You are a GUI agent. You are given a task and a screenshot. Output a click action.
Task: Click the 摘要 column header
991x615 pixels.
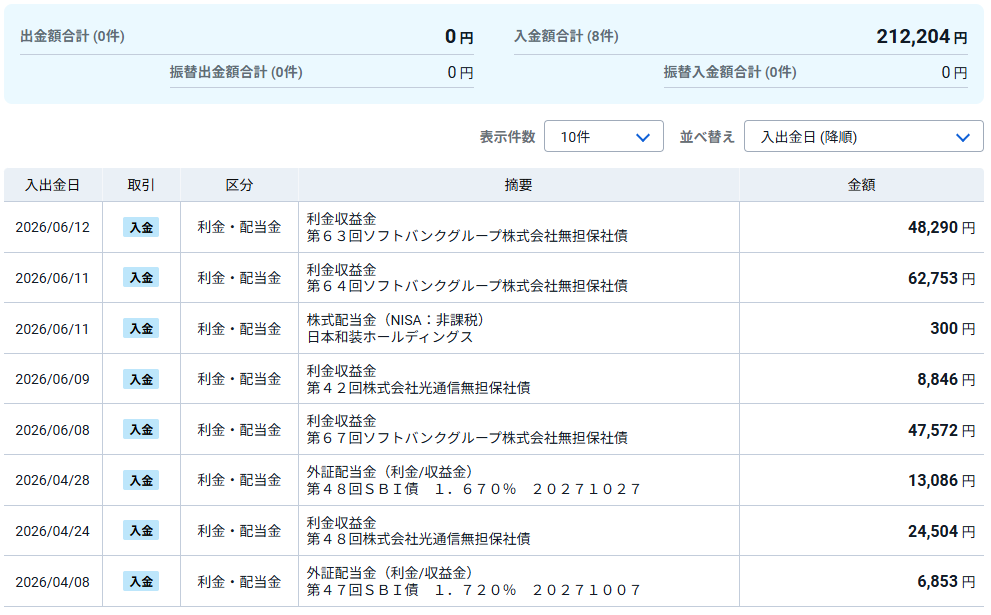click(x=518, y=185)
